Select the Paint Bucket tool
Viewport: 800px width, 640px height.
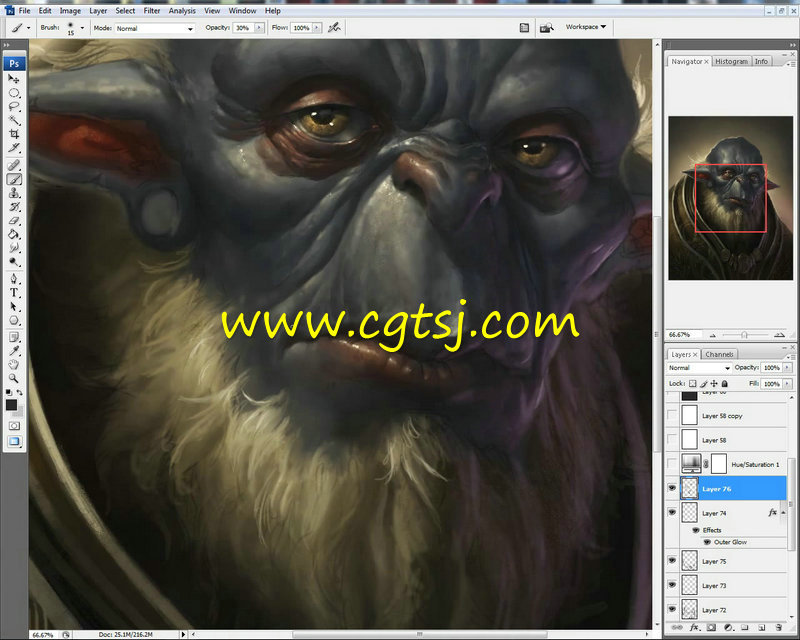14,234
